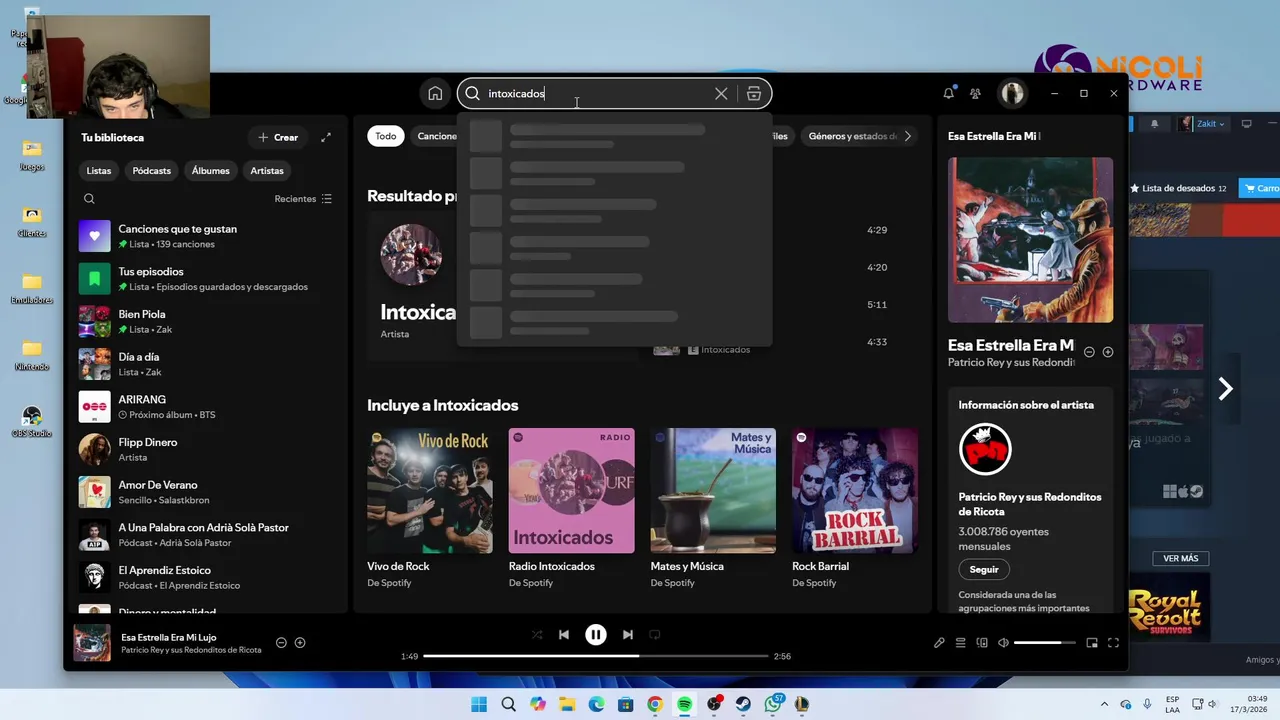The height and width of the screenshot is (720, 1280).
Task: Open Spotify notifications bell
Action: pos(948,94)
